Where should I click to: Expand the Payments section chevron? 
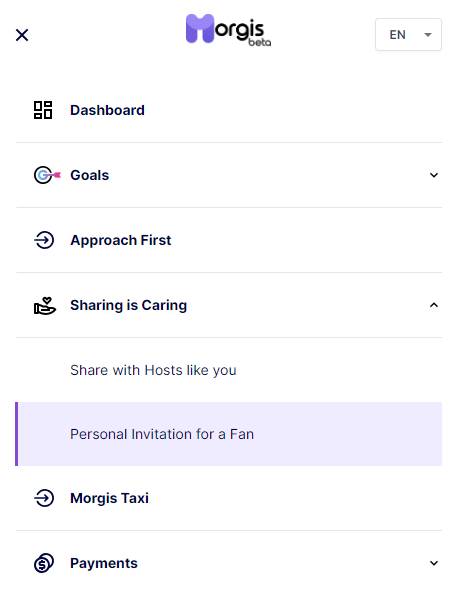point(434,563)
